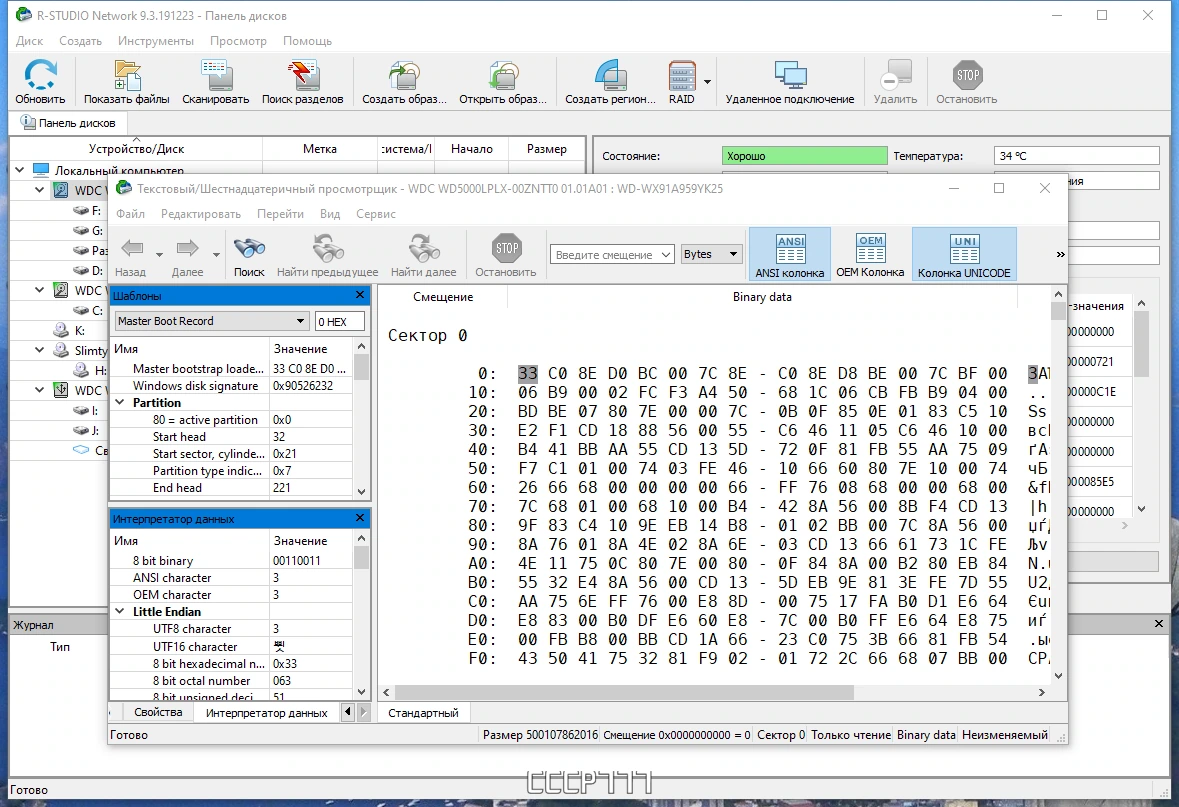
Task: Open the Диск menu
Action: [x=29, y=41]
